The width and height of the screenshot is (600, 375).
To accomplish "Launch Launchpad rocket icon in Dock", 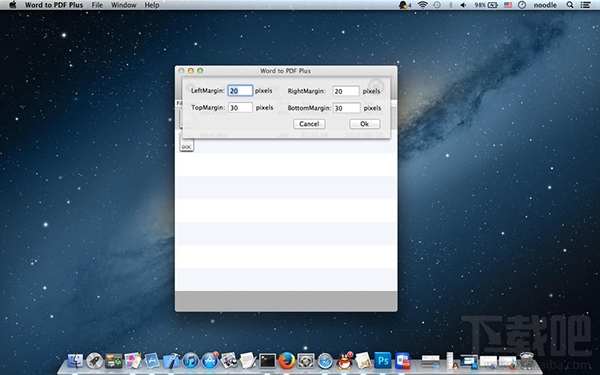I will 95,360.
